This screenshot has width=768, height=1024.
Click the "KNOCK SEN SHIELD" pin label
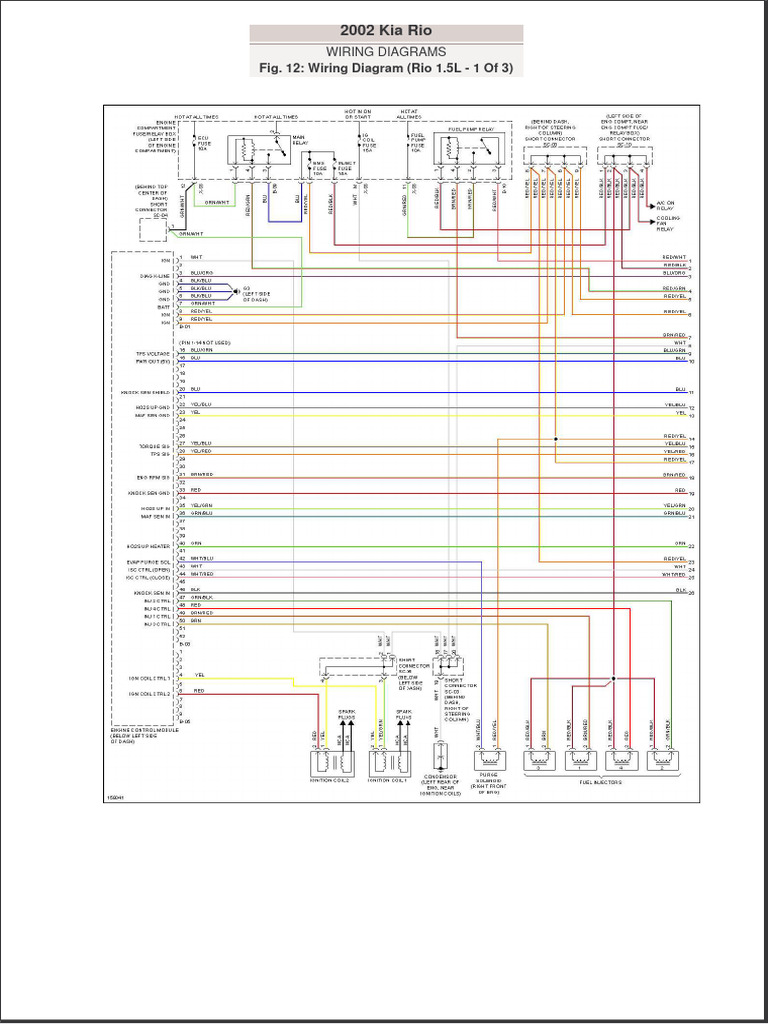(146, 392)
